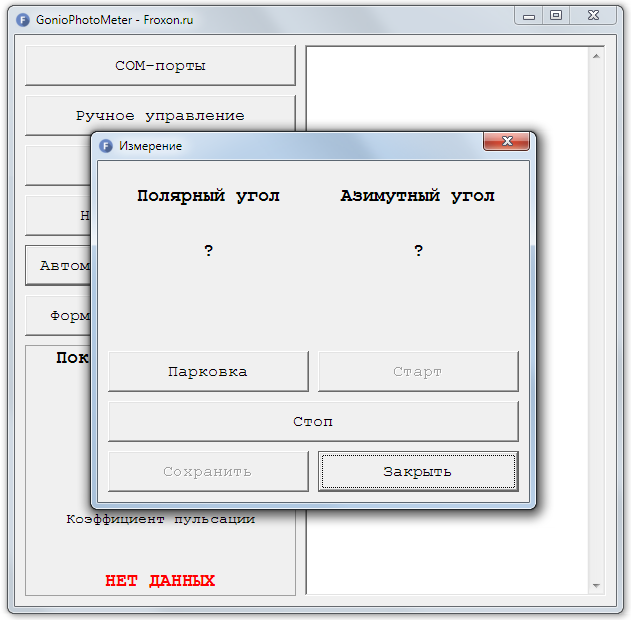Screen dimensions: 631x620
Task: Stop measurement with the Стоп button
Action: [x=313, y=421]
